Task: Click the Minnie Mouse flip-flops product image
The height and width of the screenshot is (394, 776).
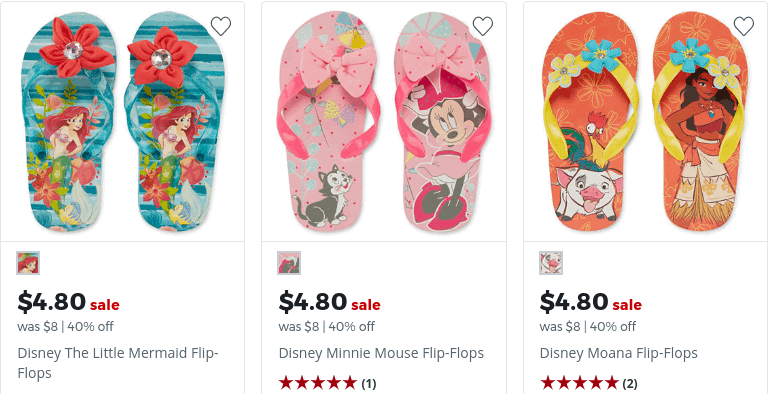Action: tap(384, 122)
